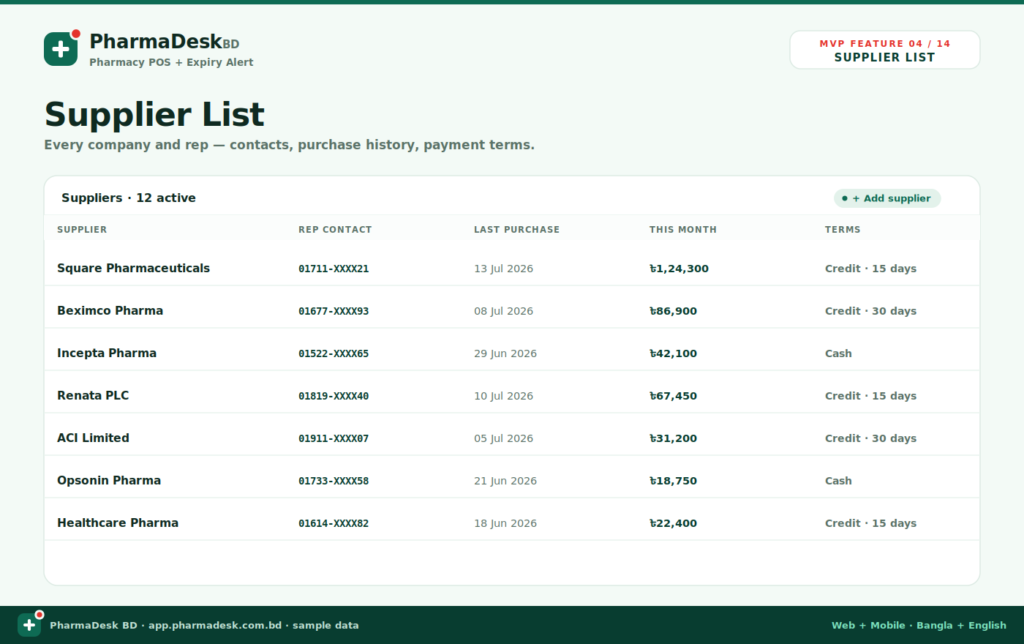
Task: Click rep contact 01819-XXXX40
Action: (x=333, y=396)
